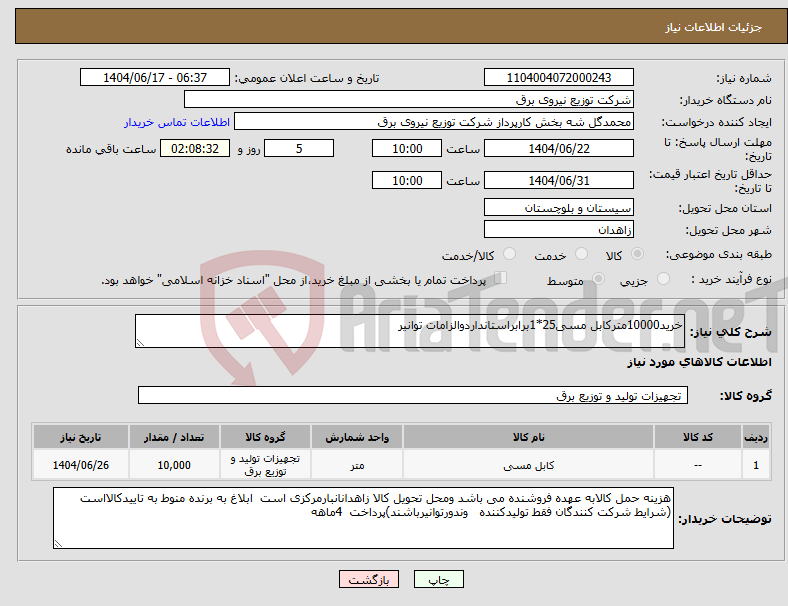Click the need date cell 1404/06/26
The image size is (788, 606).
pos(81,465)
